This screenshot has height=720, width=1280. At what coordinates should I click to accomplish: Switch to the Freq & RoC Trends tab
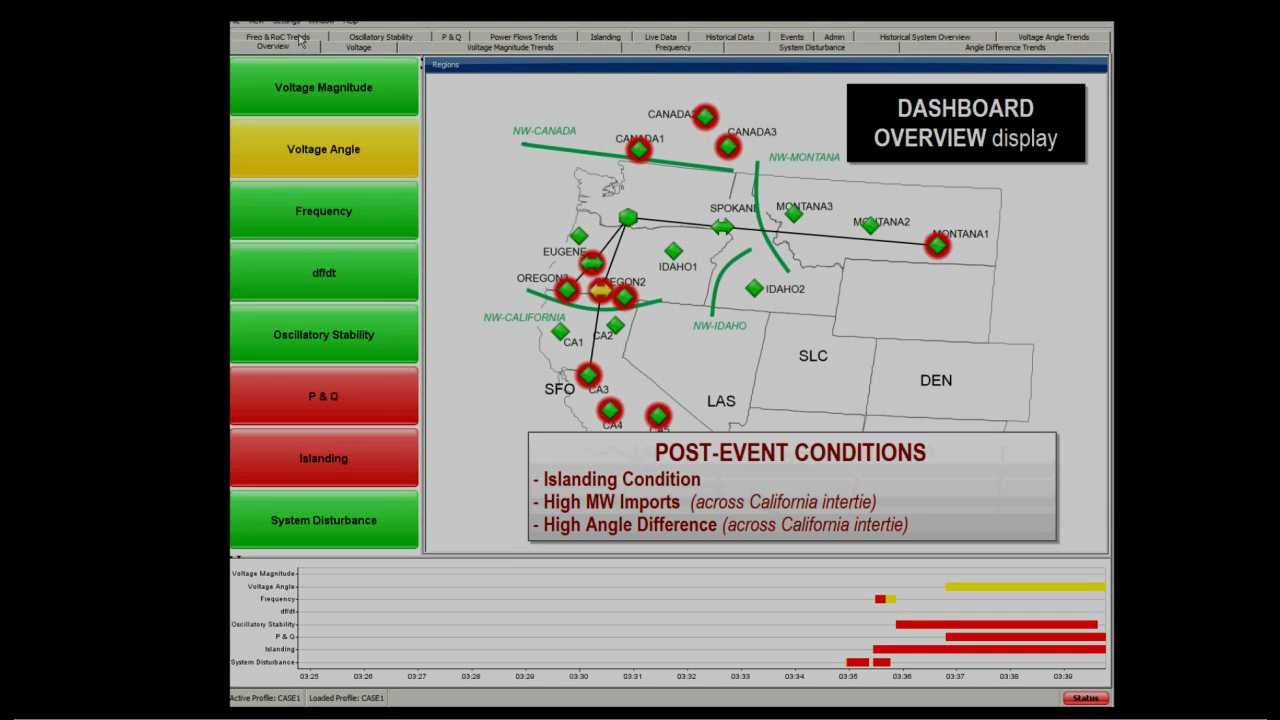278,37
